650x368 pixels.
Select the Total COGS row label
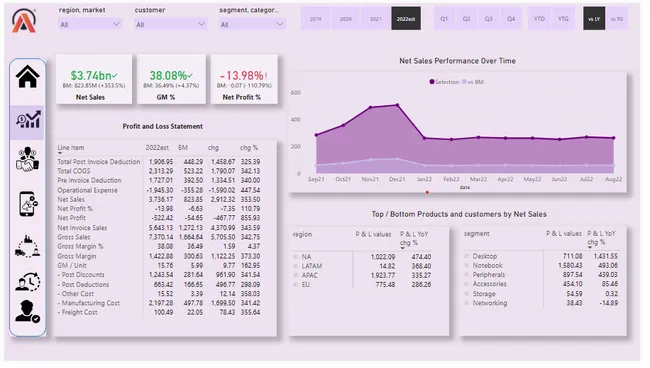coord(74,171)
